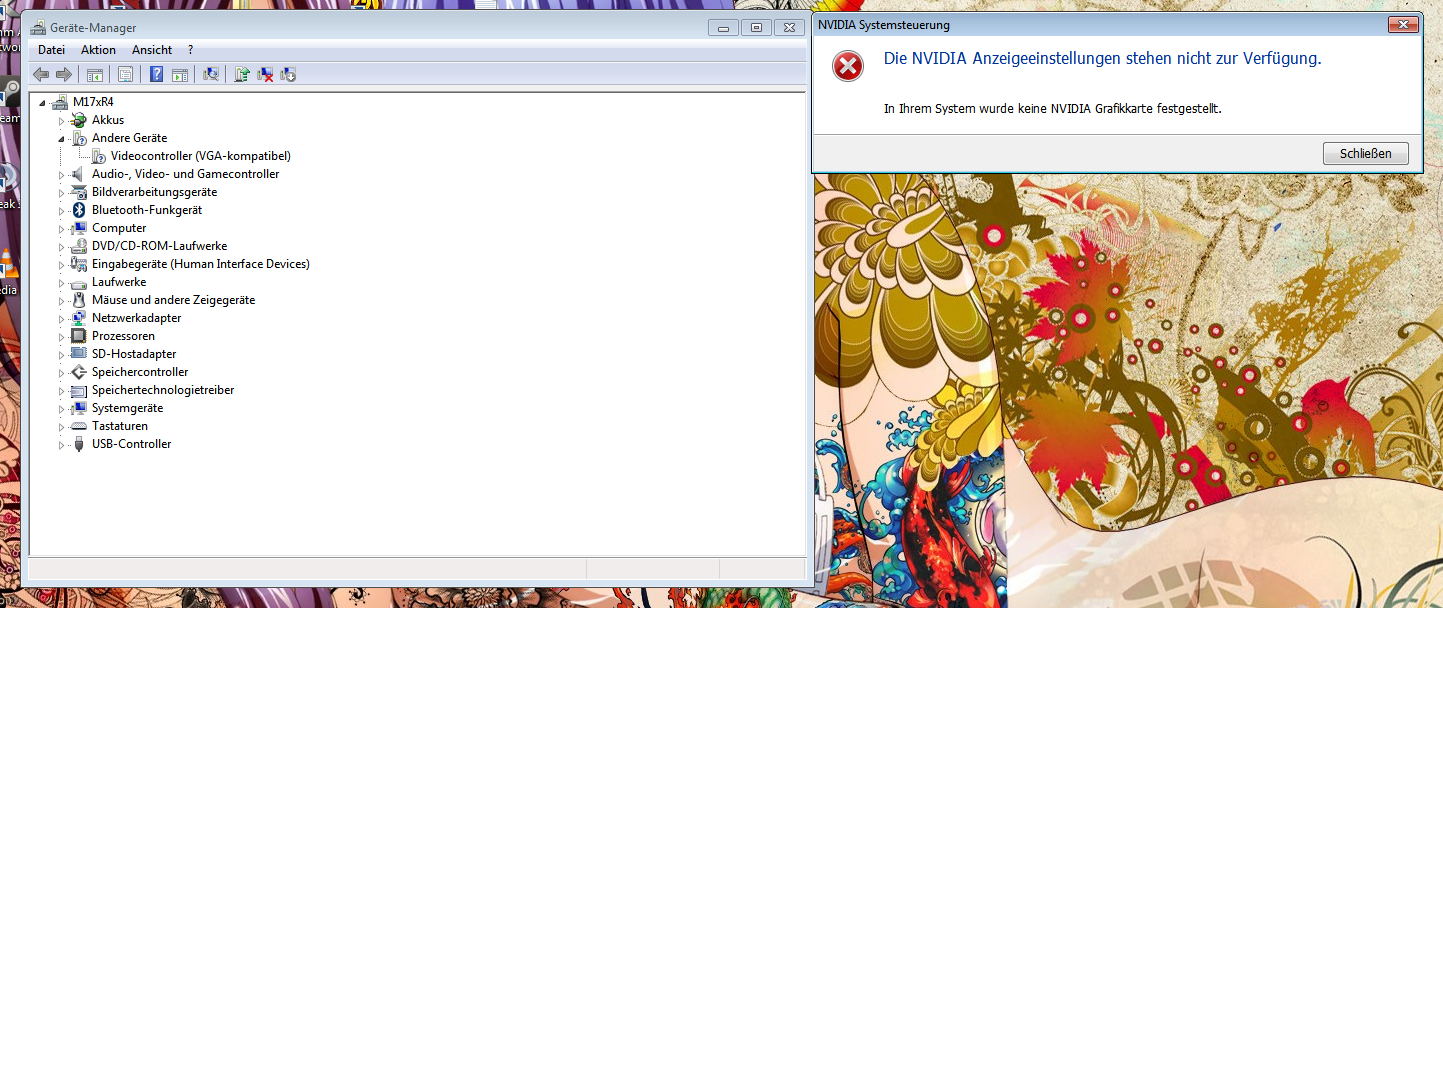Image resolution: width=1443 pixels, height=1080 pixels.
Task: Select Eingabegeräte (Human Interface Devices) label
Action: point(200,264)
